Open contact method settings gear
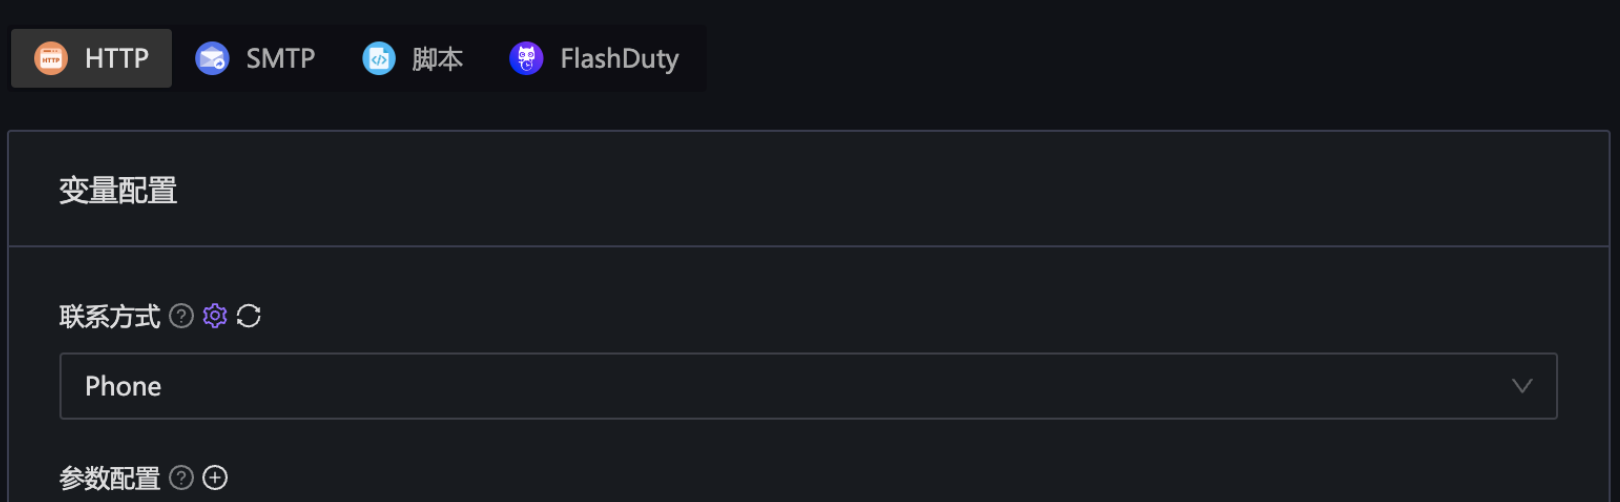Image resolution: width=1620 pixels, height=502 pixels. point(215,316)
